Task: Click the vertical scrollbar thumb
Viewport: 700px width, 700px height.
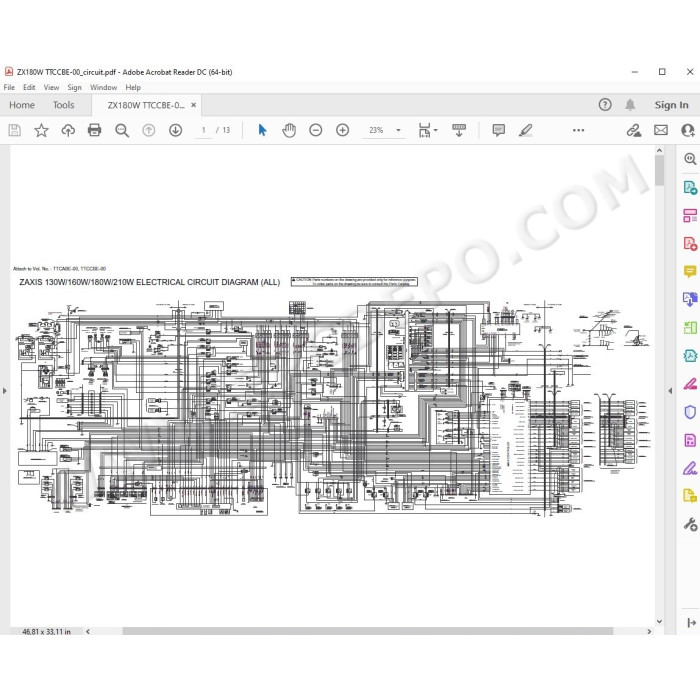Action: click(x=659, y=170)
